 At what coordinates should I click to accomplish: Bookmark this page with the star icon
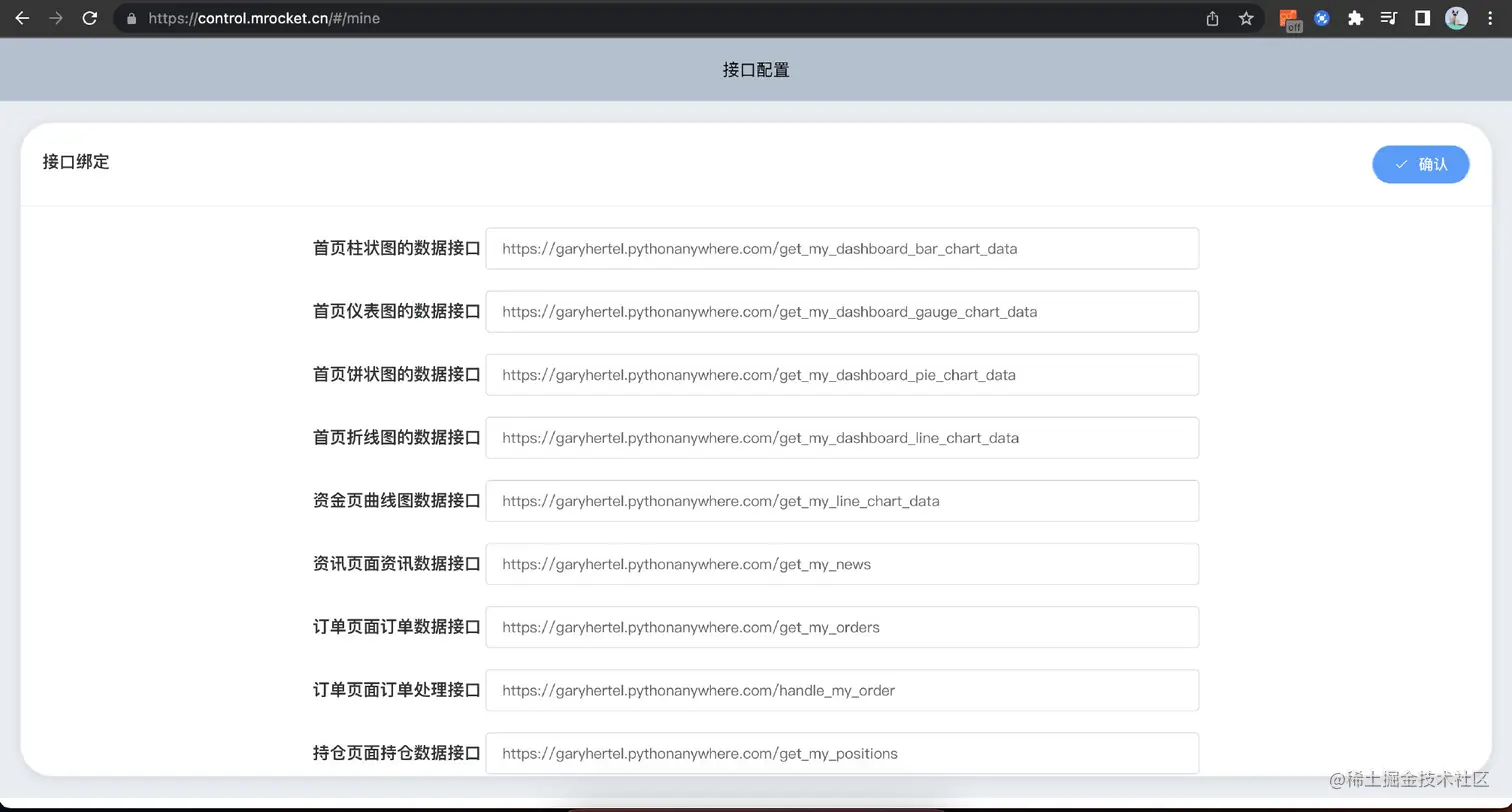coord(1246,18)
